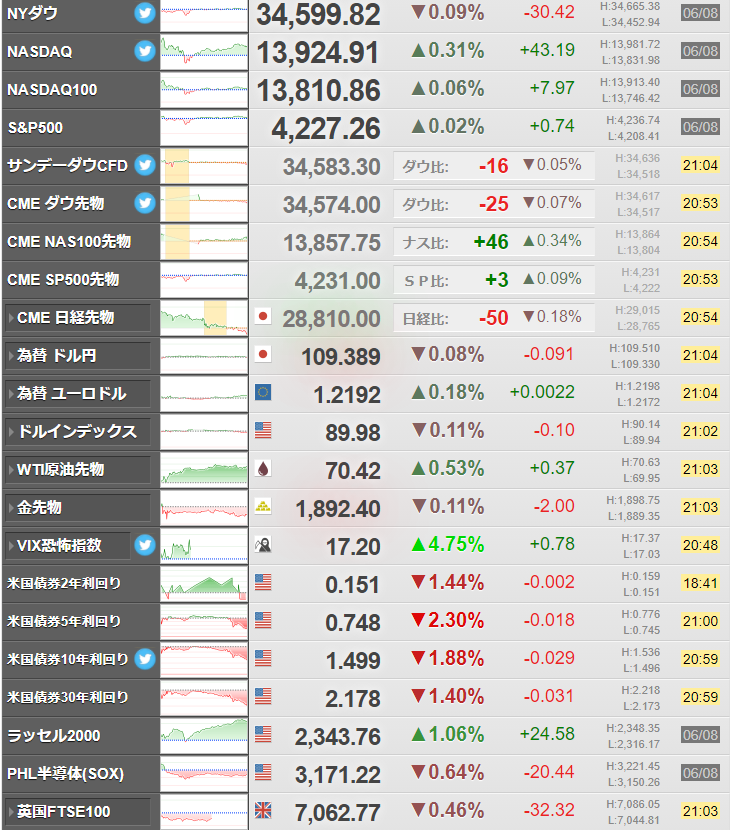This screenshot has width=731, height=830.
Task: Select the SOX price 3,171.22
Action: (338, 775)
